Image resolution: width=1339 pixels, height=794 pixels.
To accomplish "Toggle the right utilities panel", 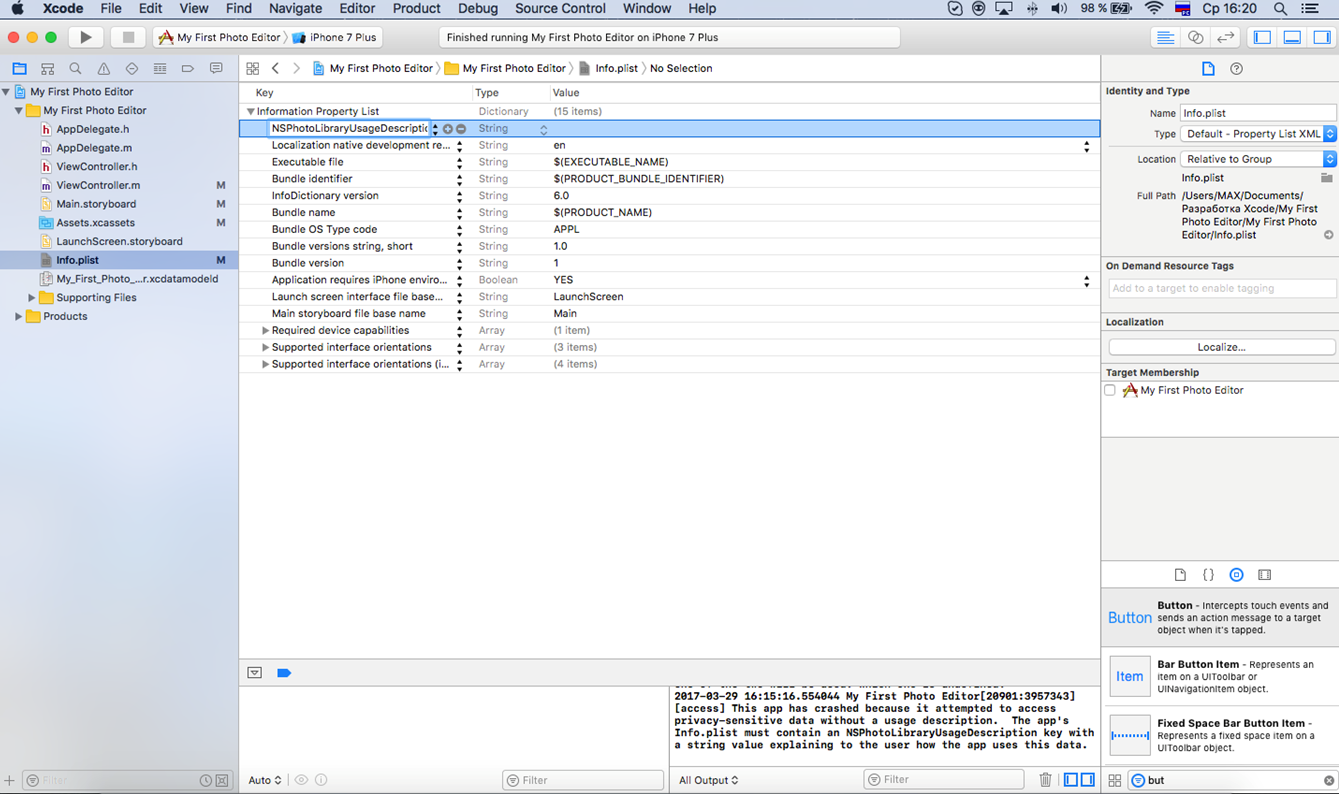I will click(1322, 37).
